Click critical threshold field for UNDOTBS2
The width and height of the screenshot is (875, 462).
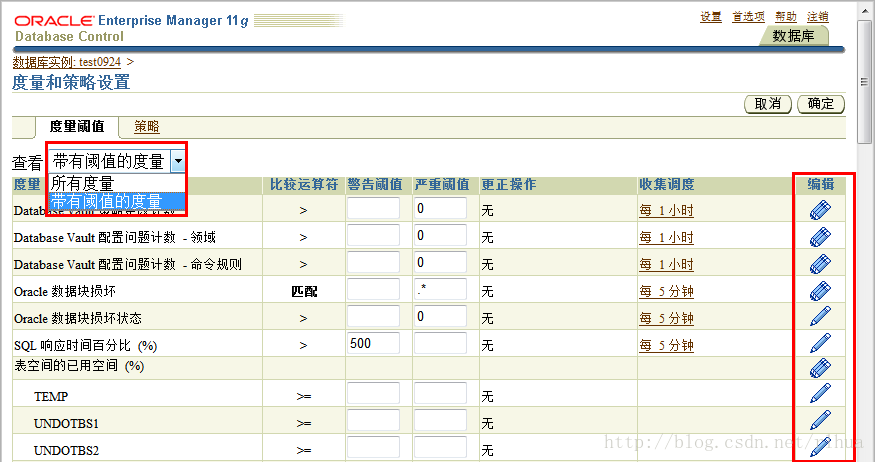440,447
